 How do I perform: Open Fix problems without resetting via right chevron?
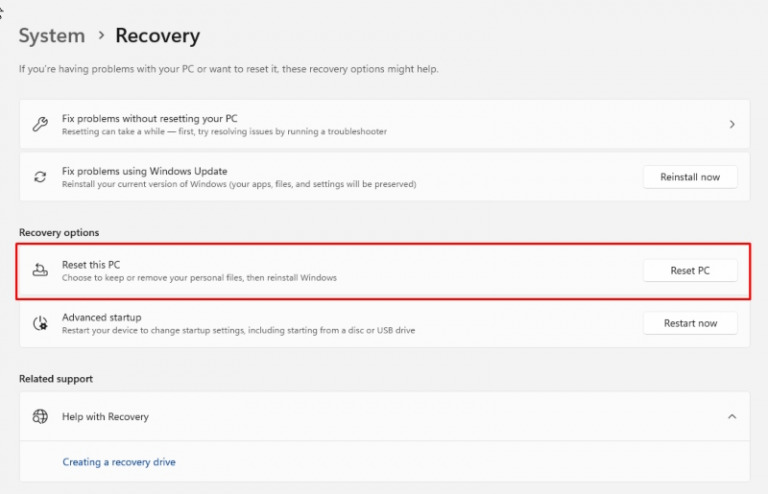[732, 125]
